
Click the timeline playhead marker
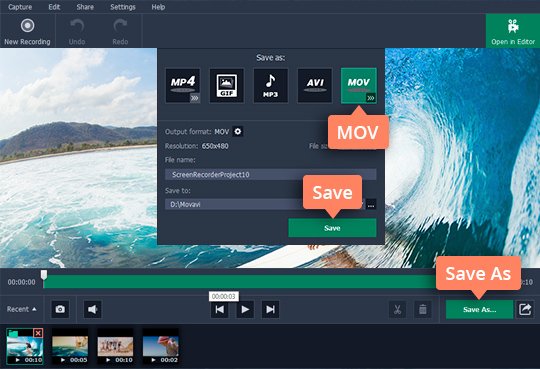point(44,275)
